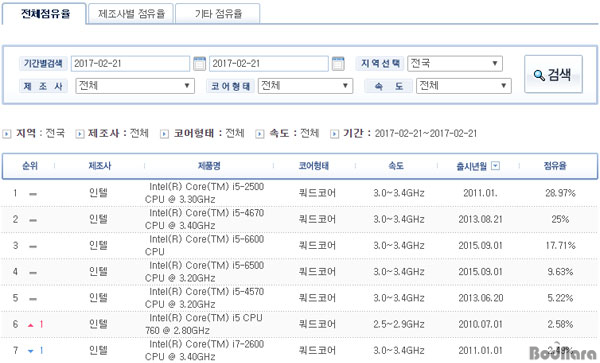The image size is (600, 363).
Task: Click the 2.58% share value
Action: pyautogui.click(x=560, y=324)
